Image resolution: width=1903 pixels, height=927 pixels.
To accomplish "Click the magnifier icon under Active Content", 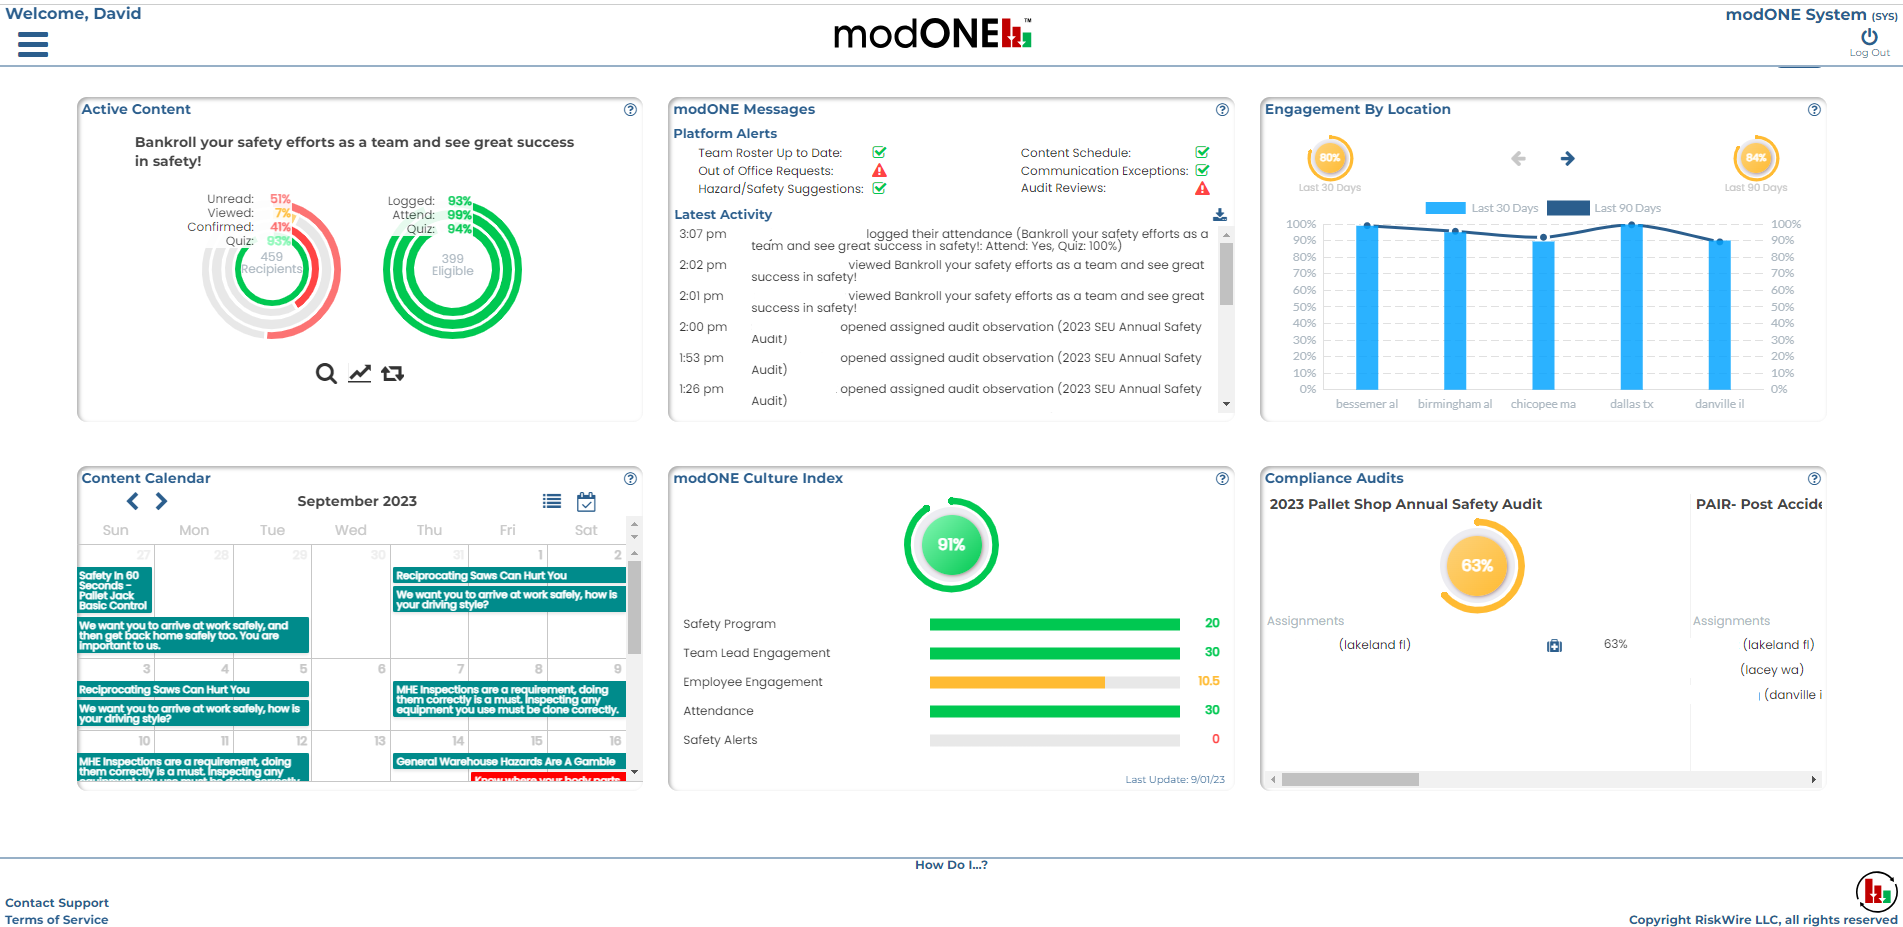I will coord(326,373).
